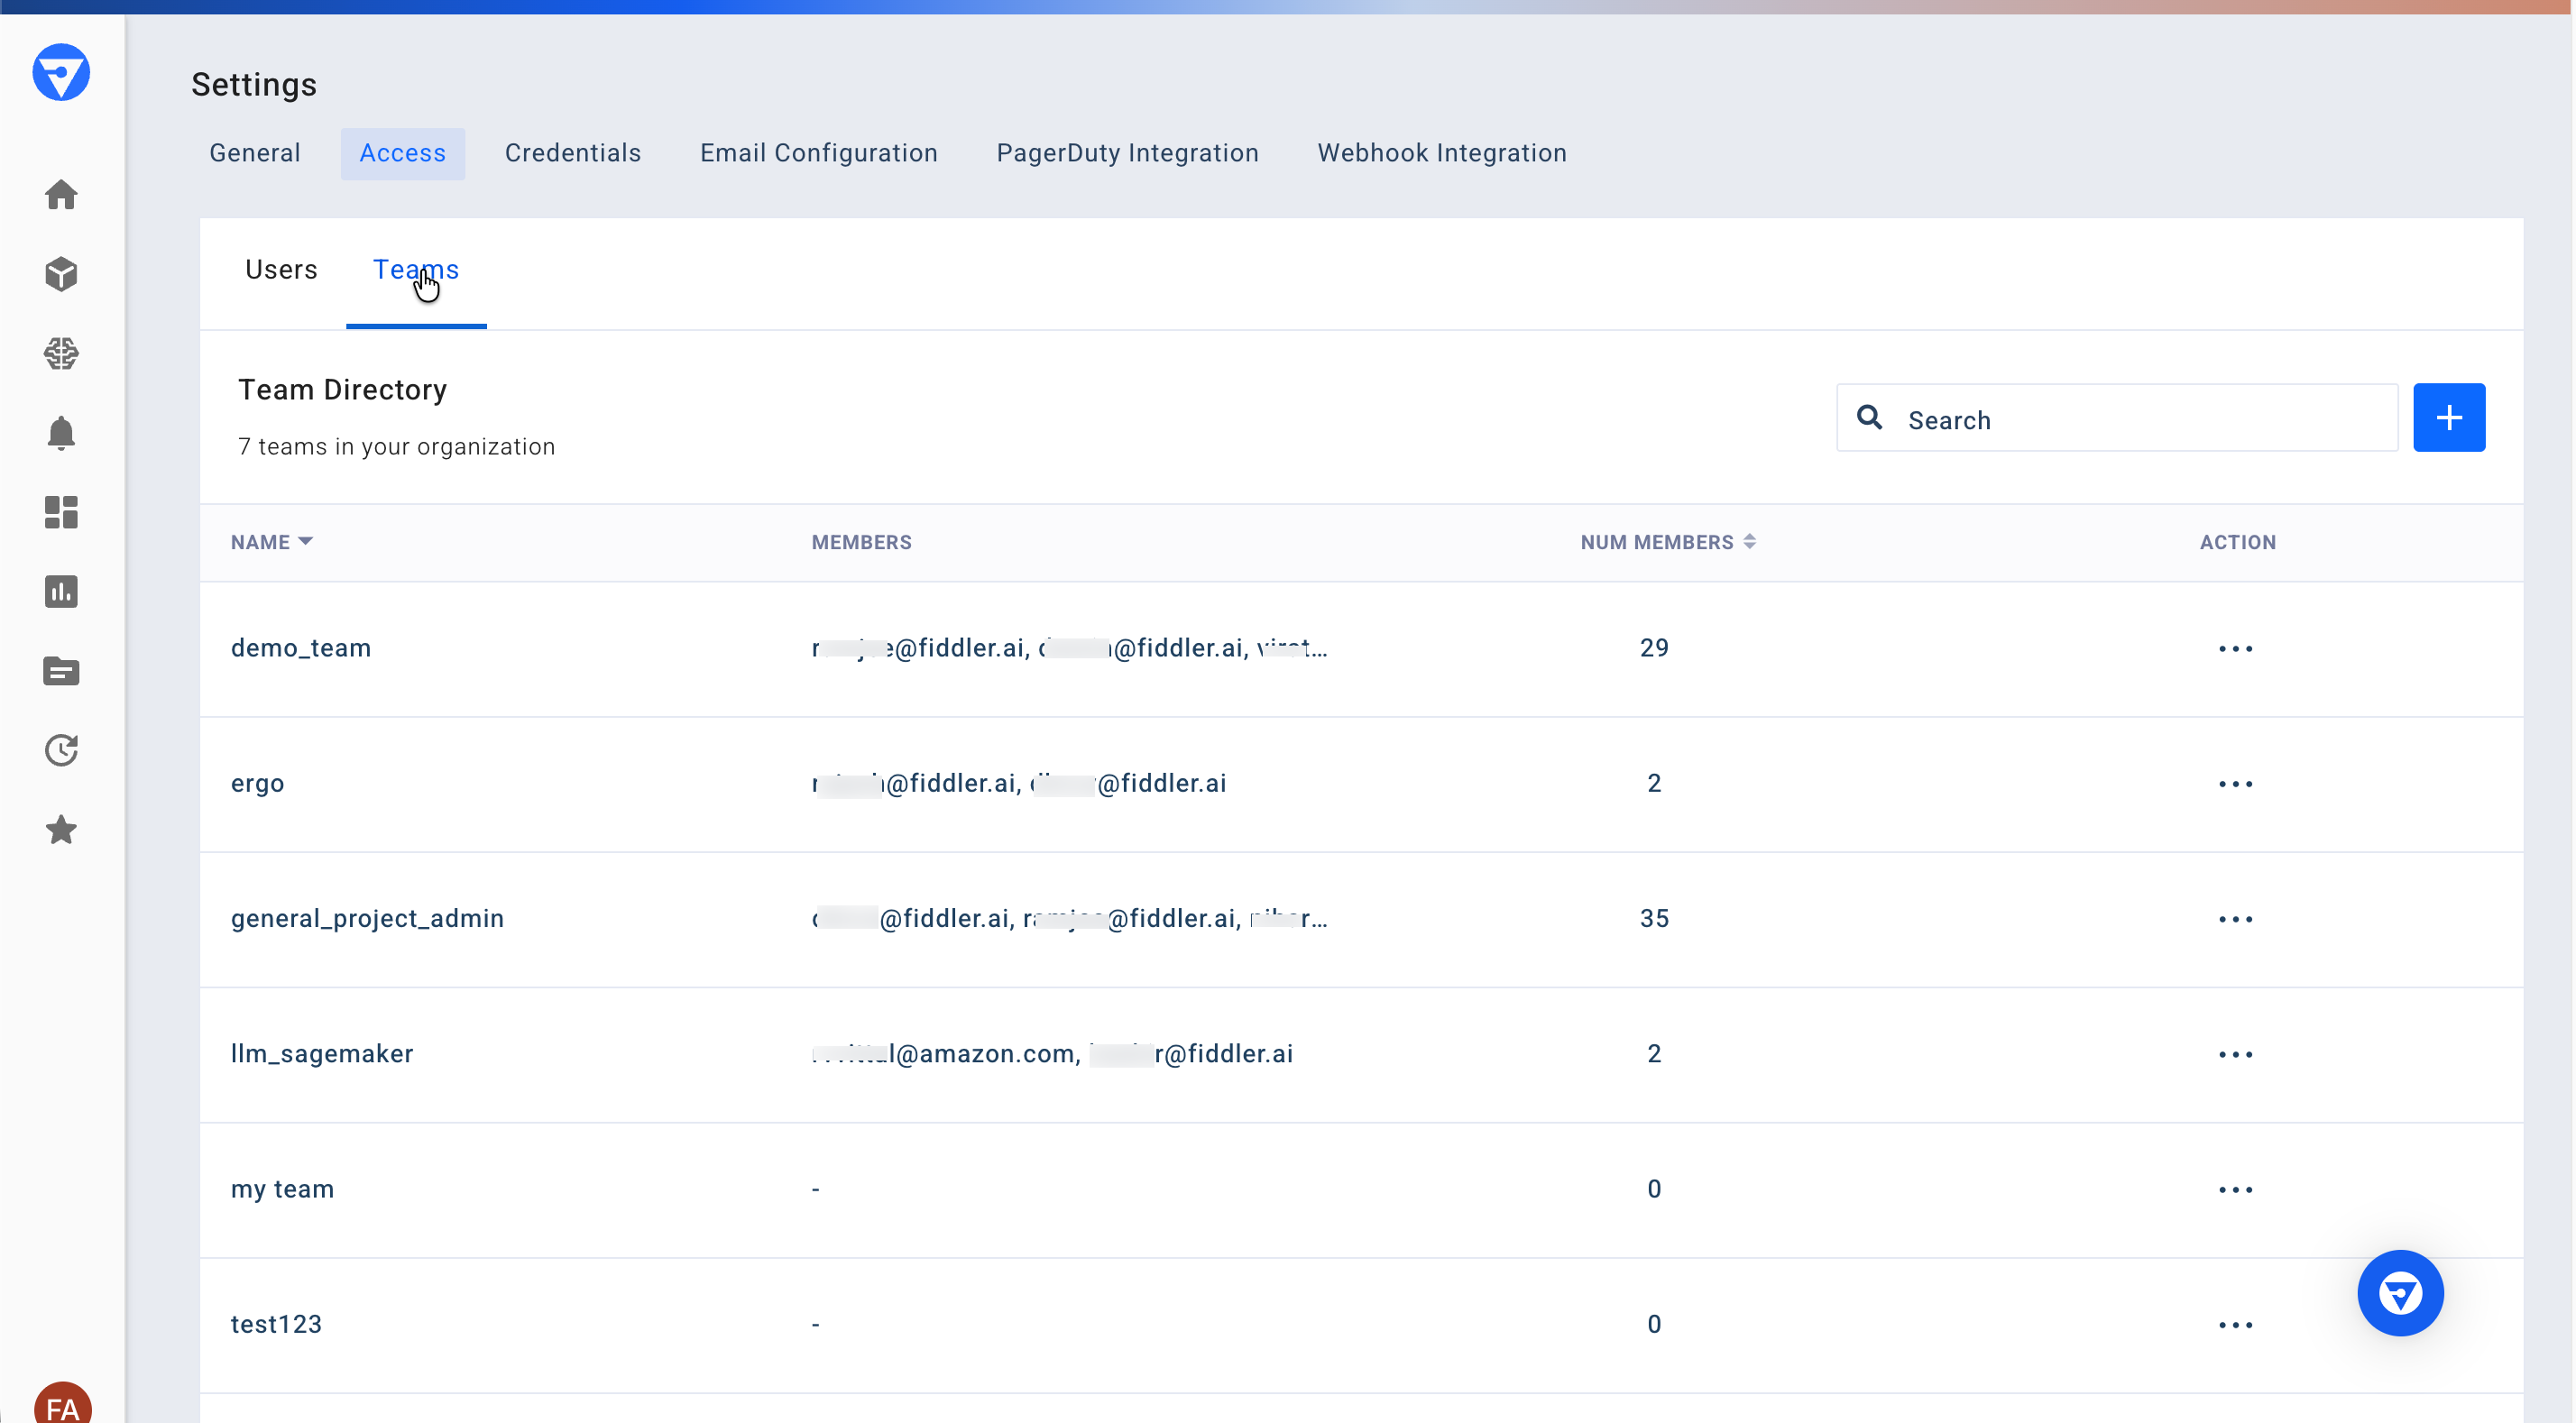This screenshot has width=2576, height=1423.
Task: Open the history clock icon
Action: pos(62,750)
